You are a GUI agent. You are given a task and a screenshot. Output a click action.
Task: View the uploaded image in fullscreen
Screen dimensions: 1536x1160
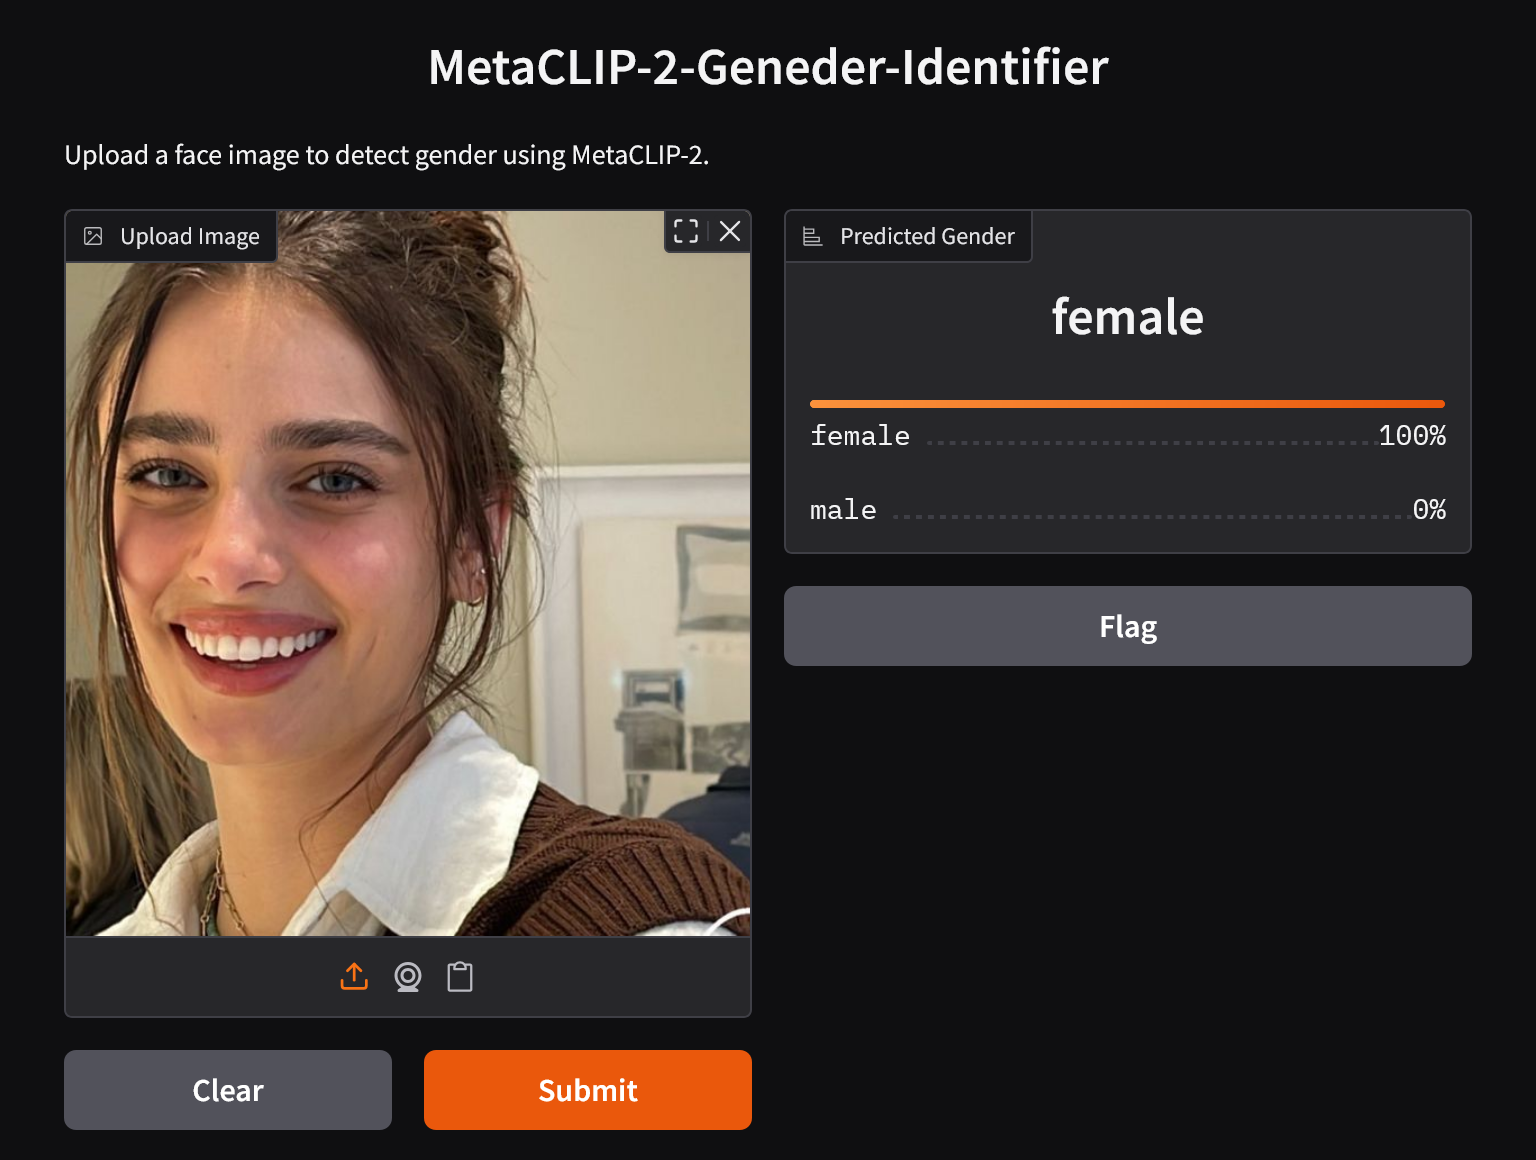point(686,231)
